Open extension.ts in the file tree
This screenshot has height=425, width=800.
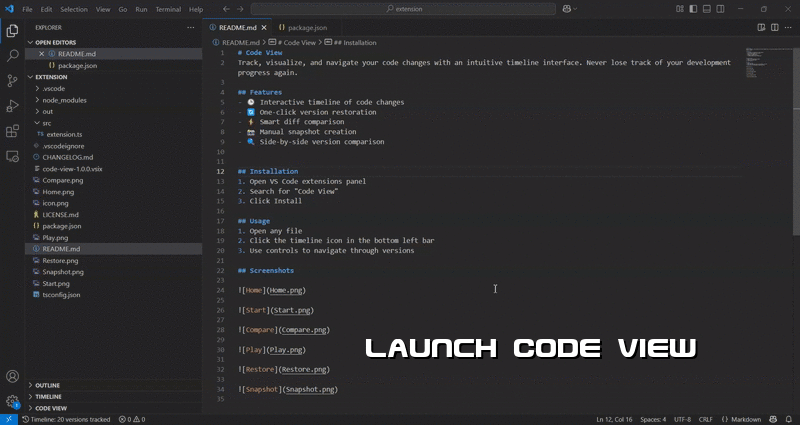coord(114,134)
